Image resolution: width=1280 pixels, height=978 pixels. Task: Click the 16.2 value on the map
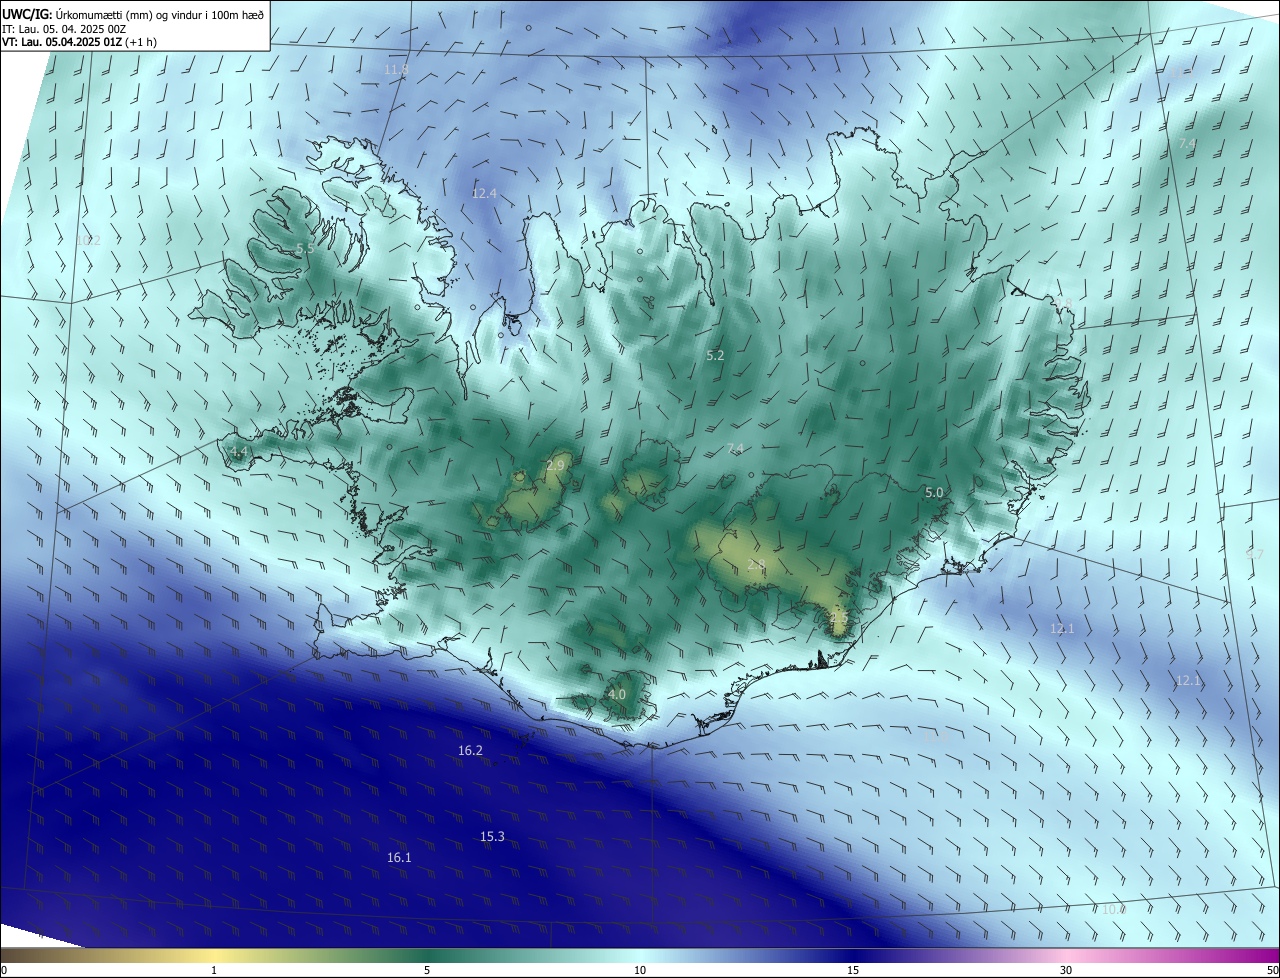click(470, 750)
